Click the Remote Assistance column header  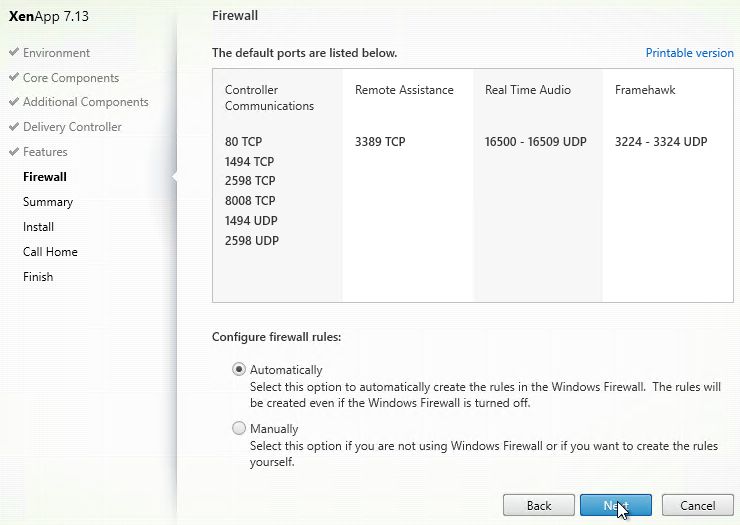point(404,90)
